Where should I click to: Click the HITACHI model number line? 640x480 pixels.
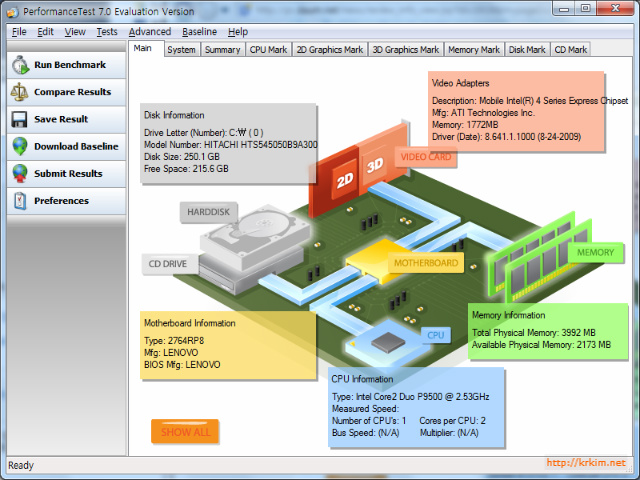[x=231, y=144]
